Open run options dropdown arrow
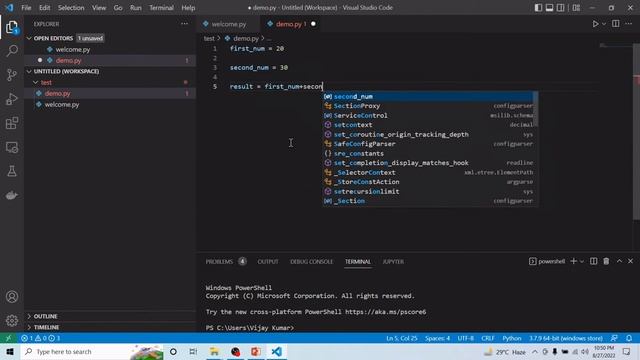Viewport: 640px width, 360px height. [604, 24]
